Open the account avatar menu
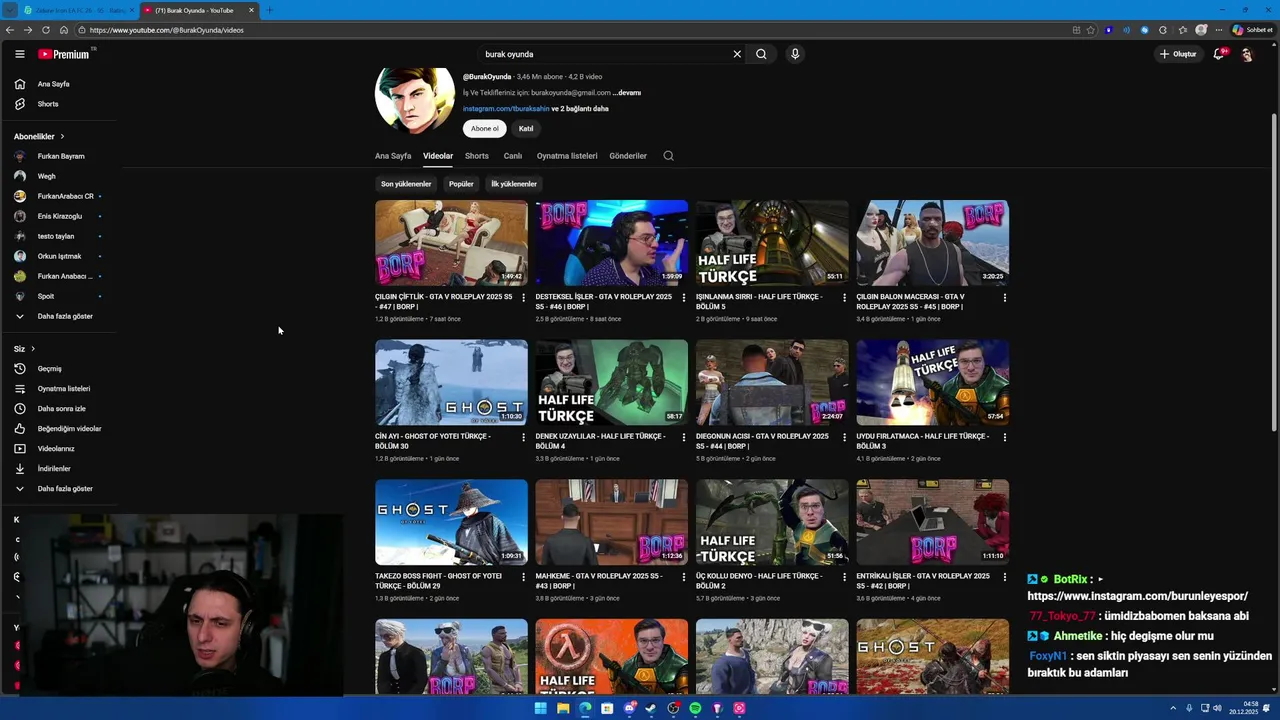 (x=1247, y=54)
